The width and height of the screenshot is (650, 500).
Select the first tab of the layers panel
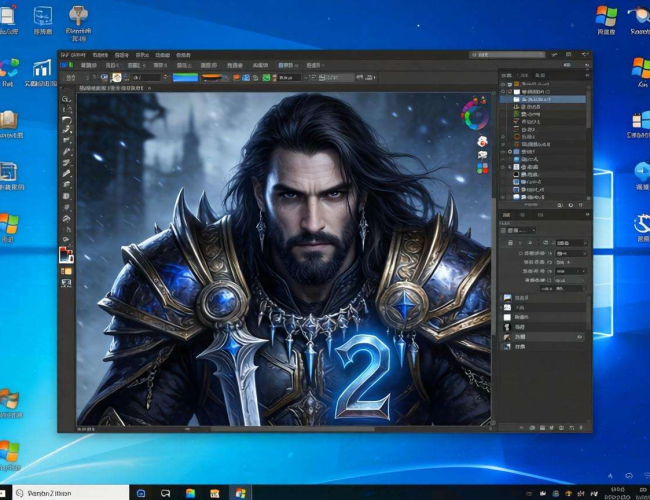click(x=506, y=75)
